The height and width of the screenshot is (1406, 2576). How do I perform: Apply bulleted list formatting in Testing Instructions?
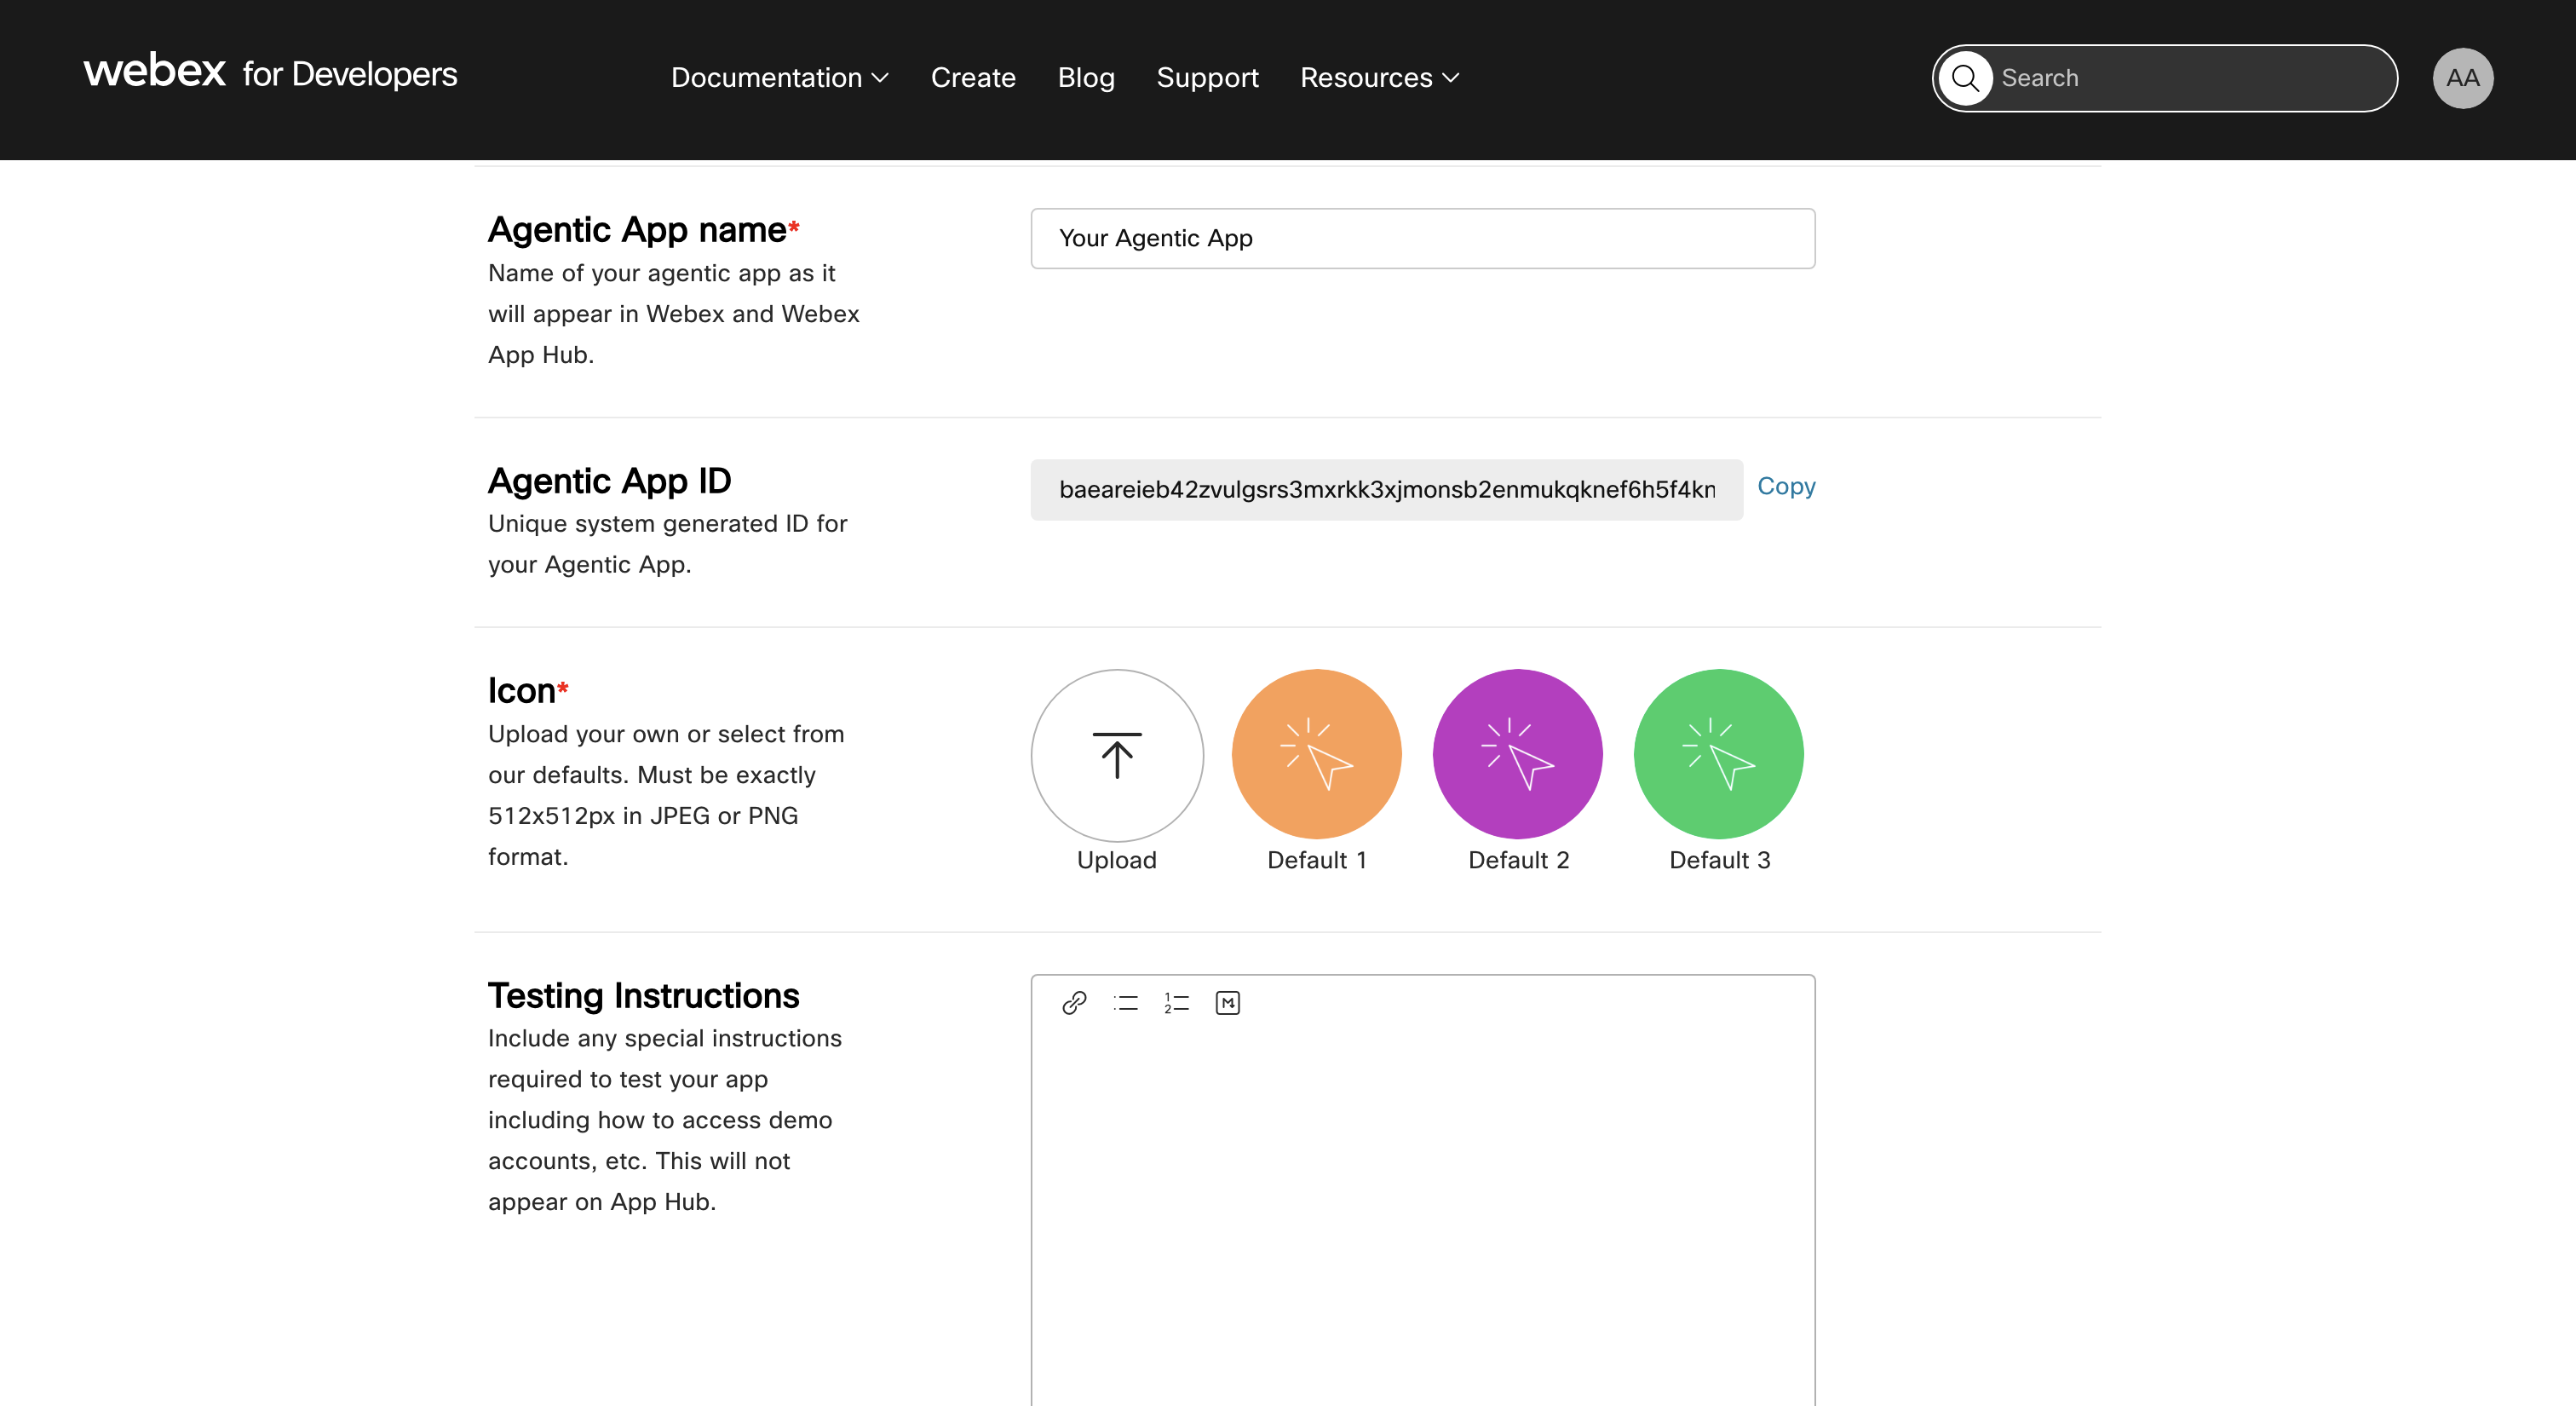point(1125,1003)
